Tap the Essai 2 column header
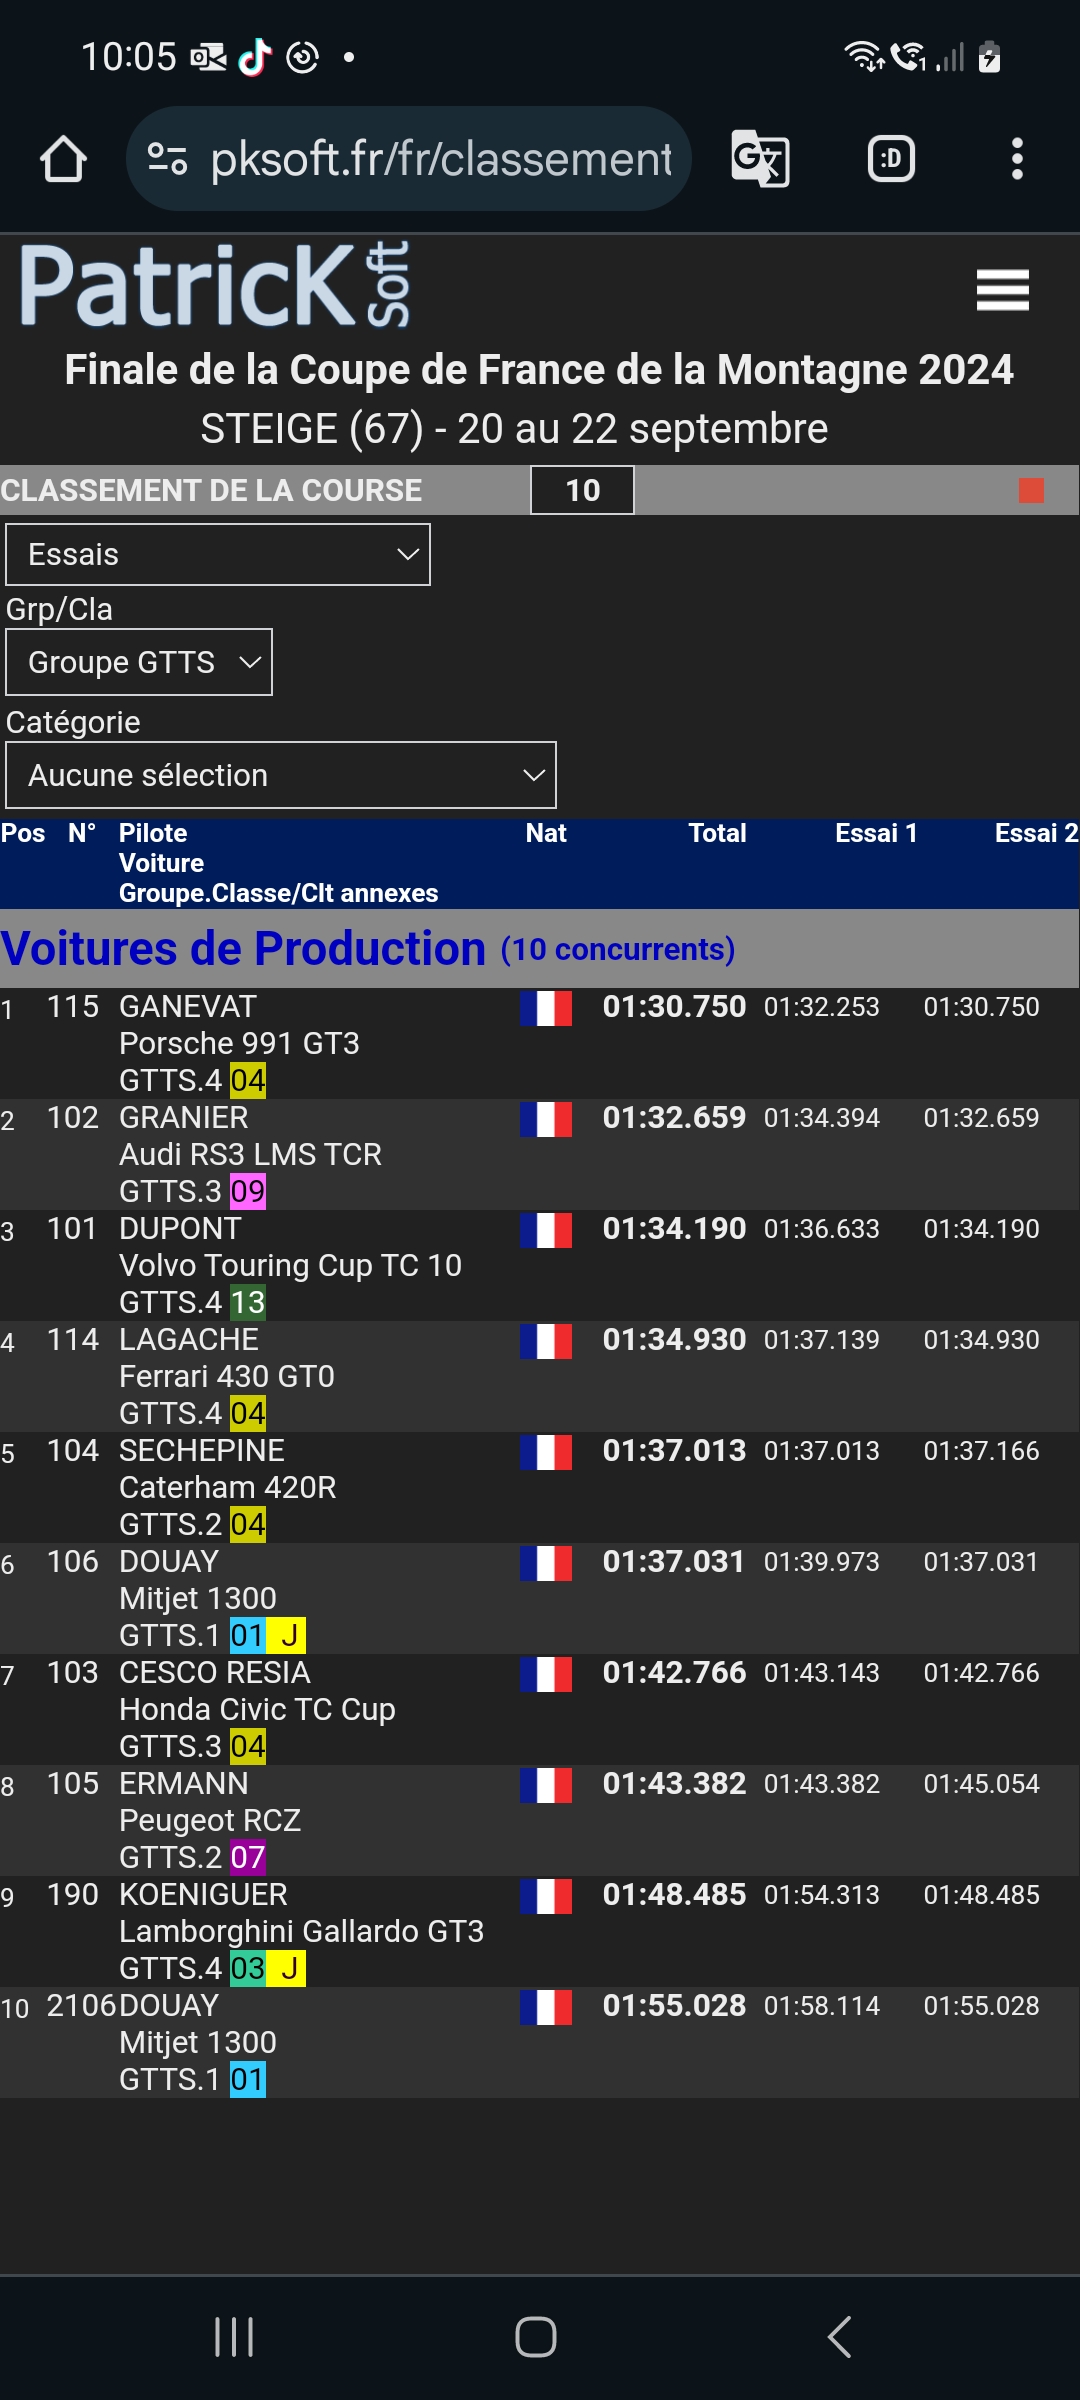The image size is (1080, 2400). (x=1036, y=833)
